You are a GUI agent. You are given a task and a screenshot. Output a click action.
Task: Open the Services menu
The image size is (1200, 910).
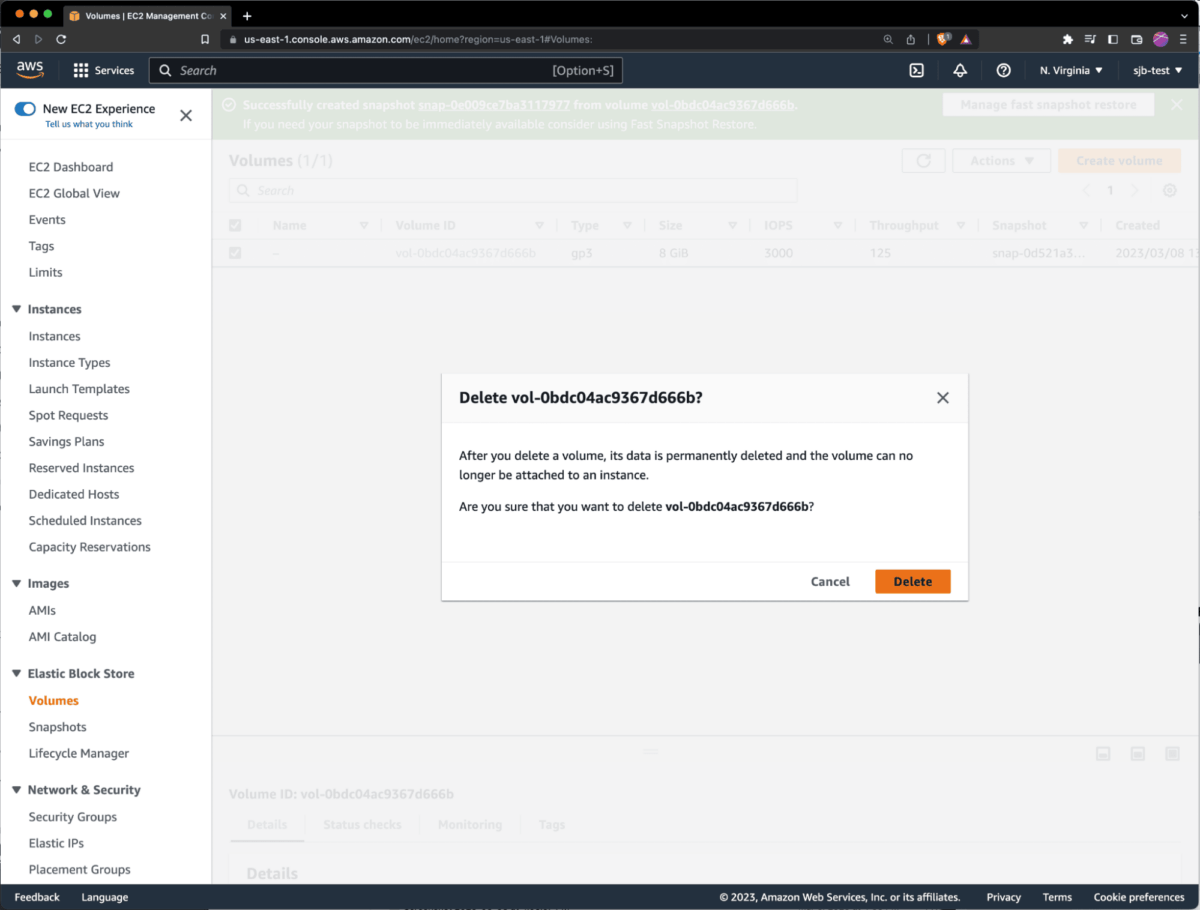[x=104, y=70]
